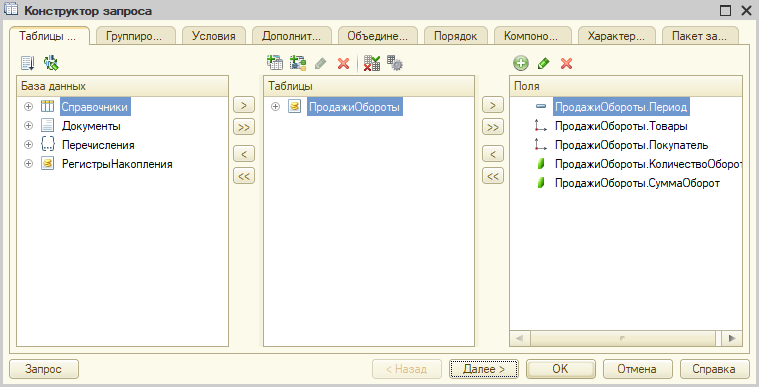Select the Таблицы и поля tab
Screen dimensions: 759x387
tap(48, 36)
